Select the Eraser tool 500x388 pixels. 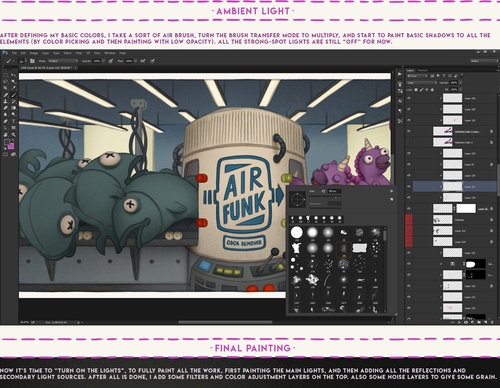[6, 108]
